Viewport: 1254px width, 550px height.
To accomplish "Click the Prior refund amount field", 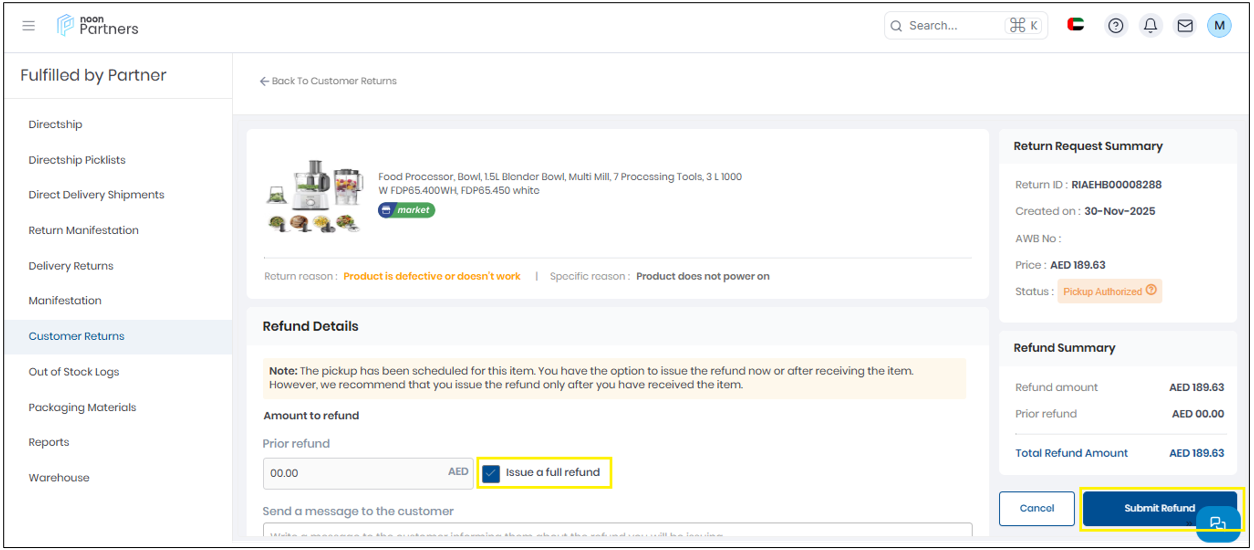I will (350, 473).
